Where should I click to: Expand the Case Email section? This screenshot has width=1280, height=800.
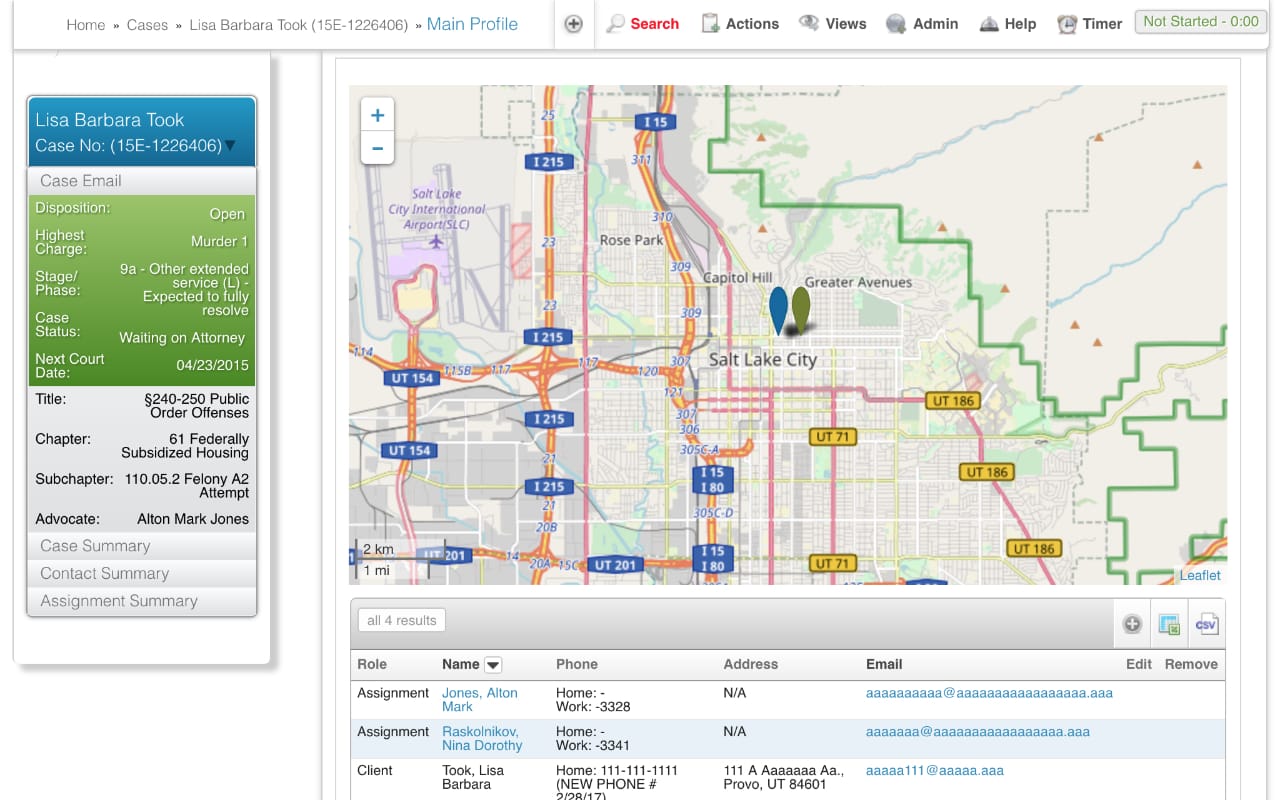coord(142,181)
